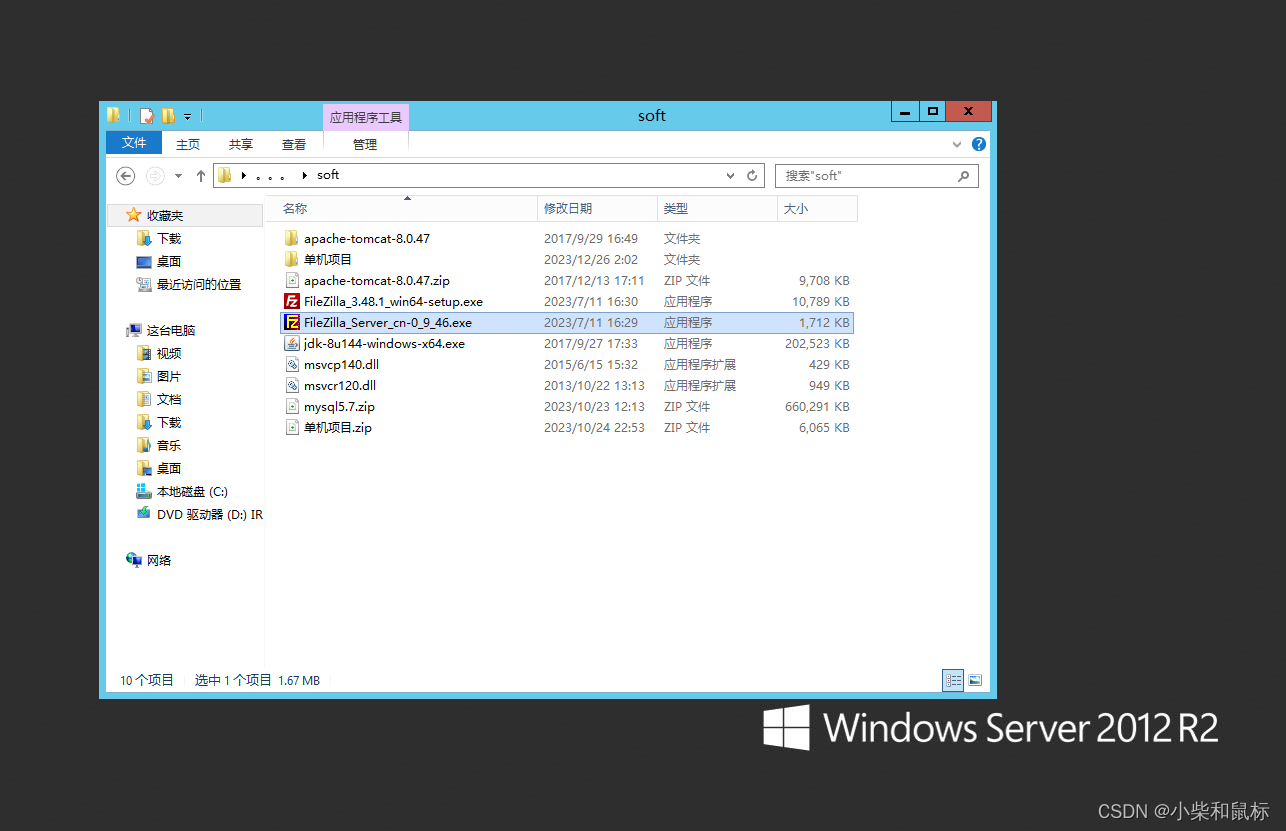Go back with the Back arrow button
Image resolution: width=1286 pixels, height=831 pixels.
point(126,176)
